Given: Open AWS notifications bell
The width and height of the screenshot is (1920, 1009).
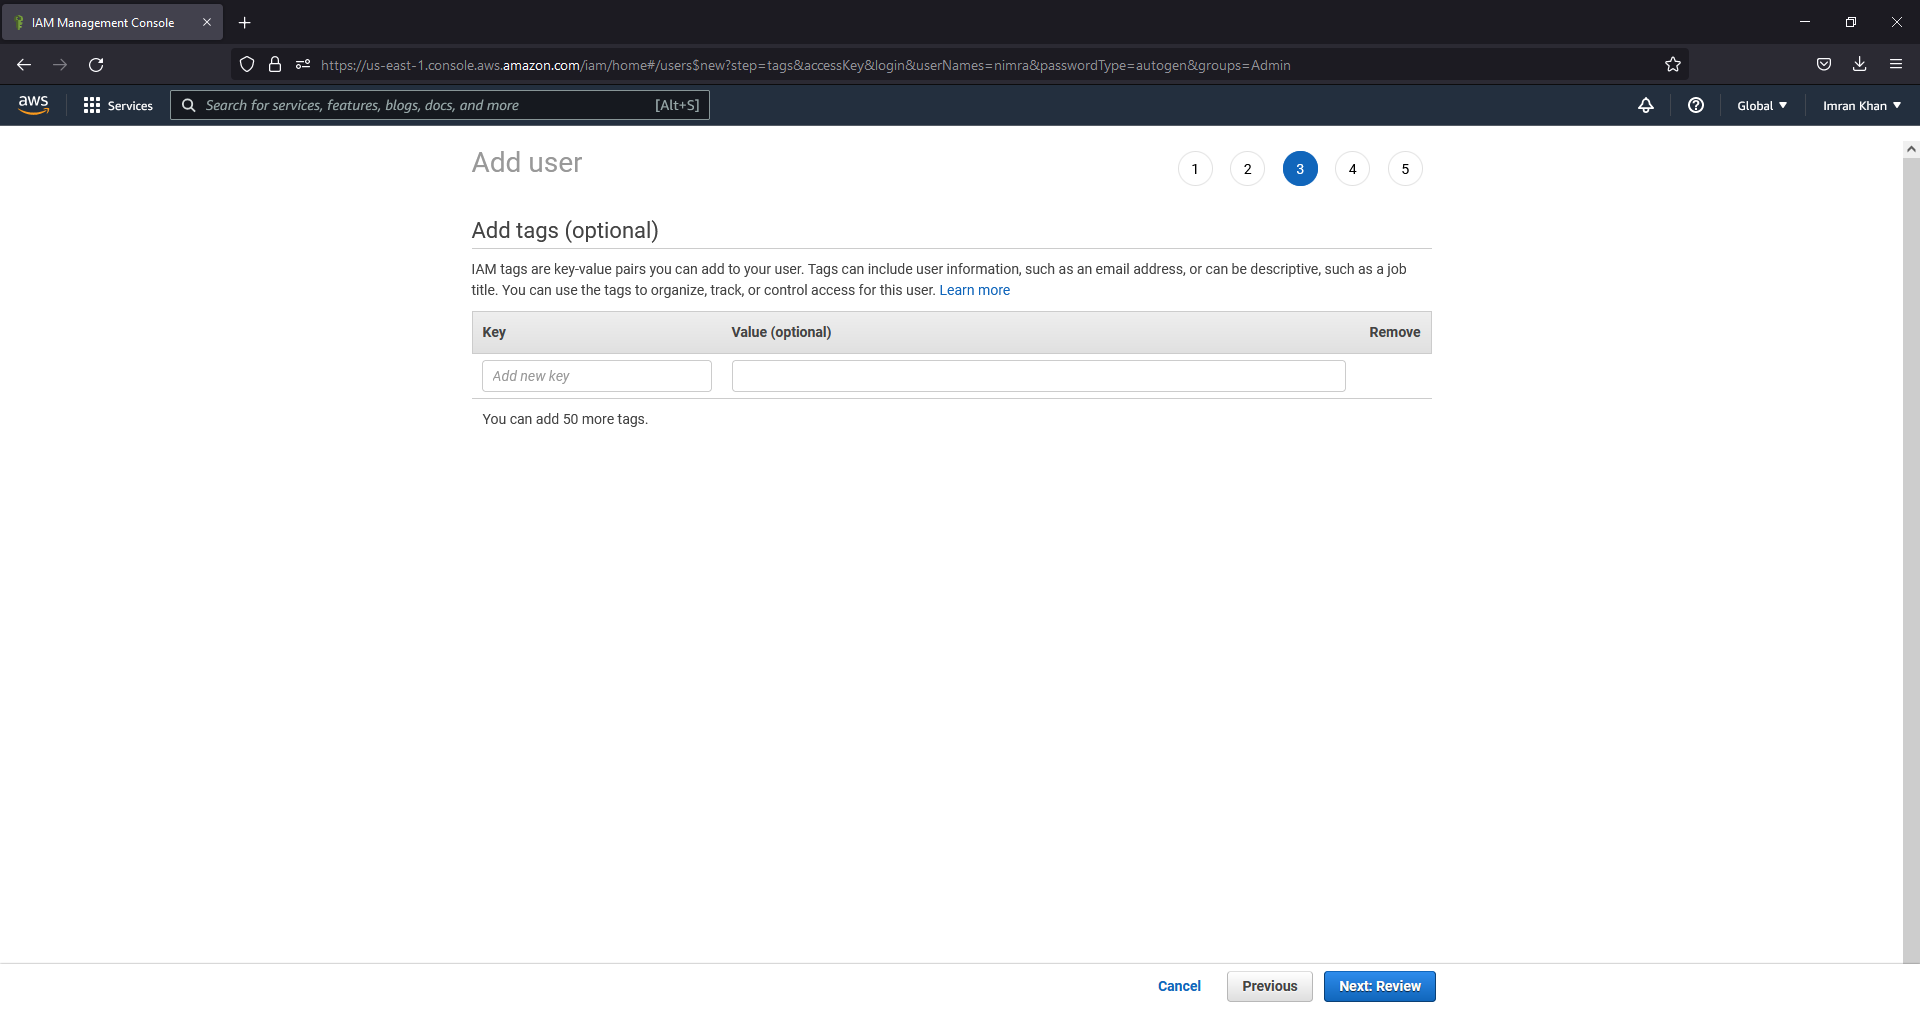Looking at the screenshot, I should click(1646, 105).
